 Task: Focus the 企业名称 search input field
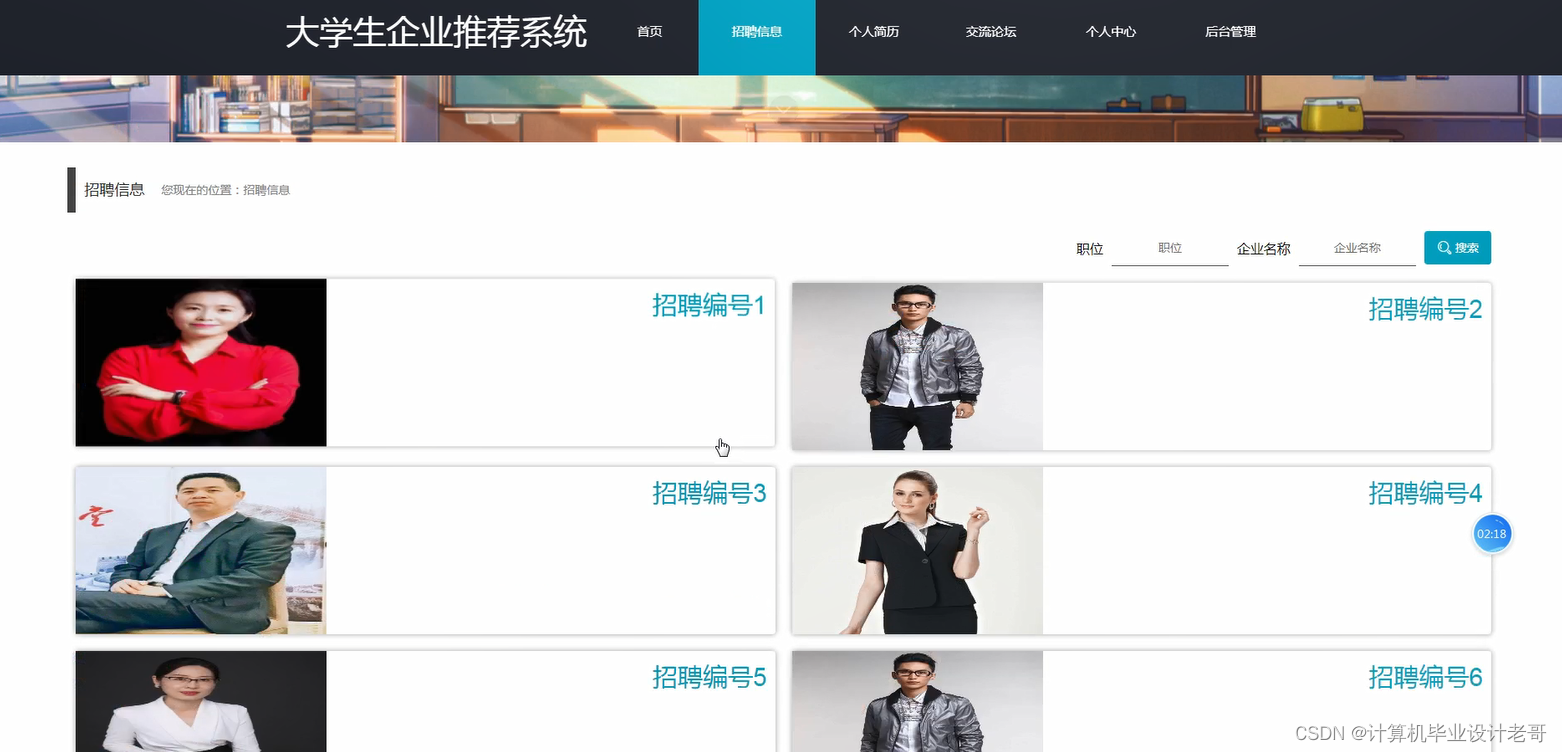[1357, 249]
